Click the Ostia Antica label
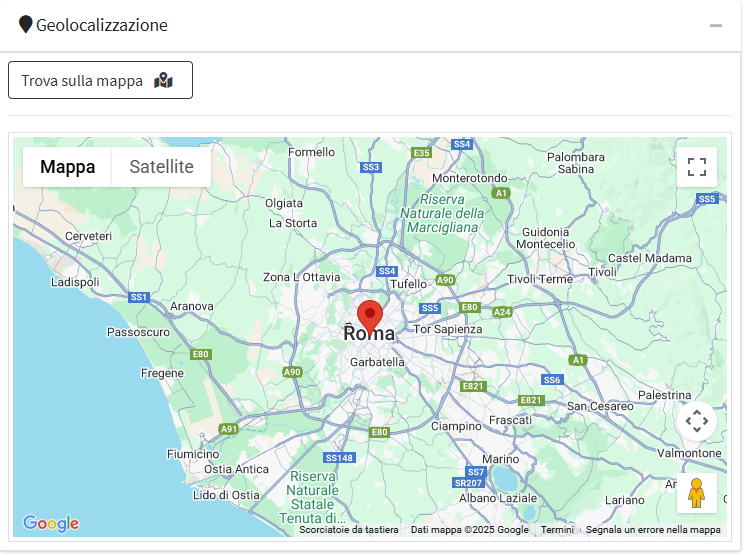The image size is (749, 556). (x=236, y=469)
